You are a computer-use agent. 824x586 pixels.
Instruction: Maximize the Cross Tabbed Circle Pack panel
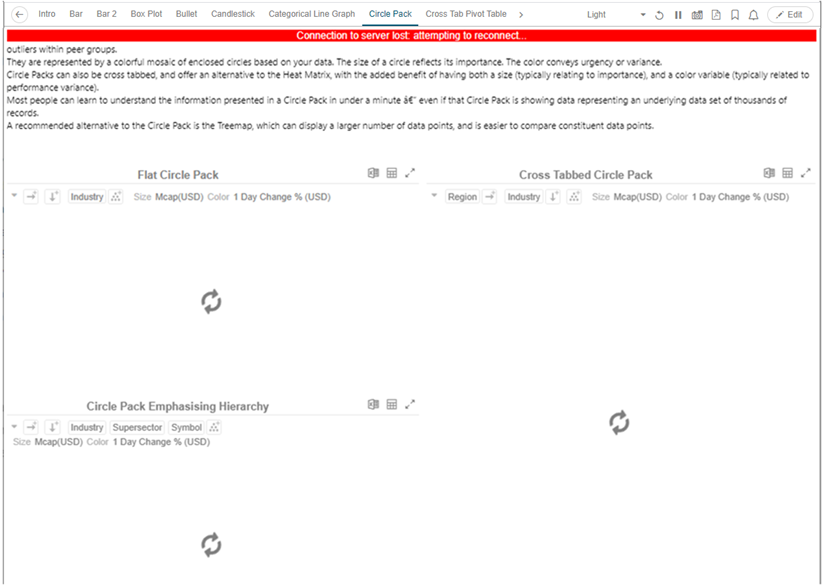coord(806,173)
